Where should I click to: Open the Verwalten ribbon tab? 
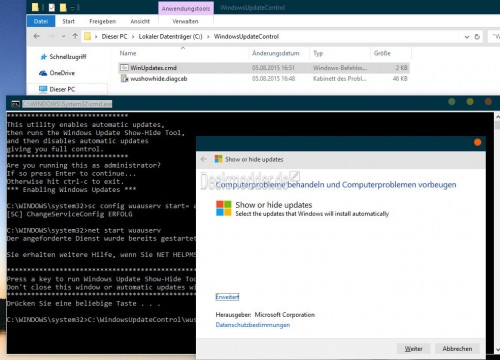pyautogui.click(x=185, y=21)
